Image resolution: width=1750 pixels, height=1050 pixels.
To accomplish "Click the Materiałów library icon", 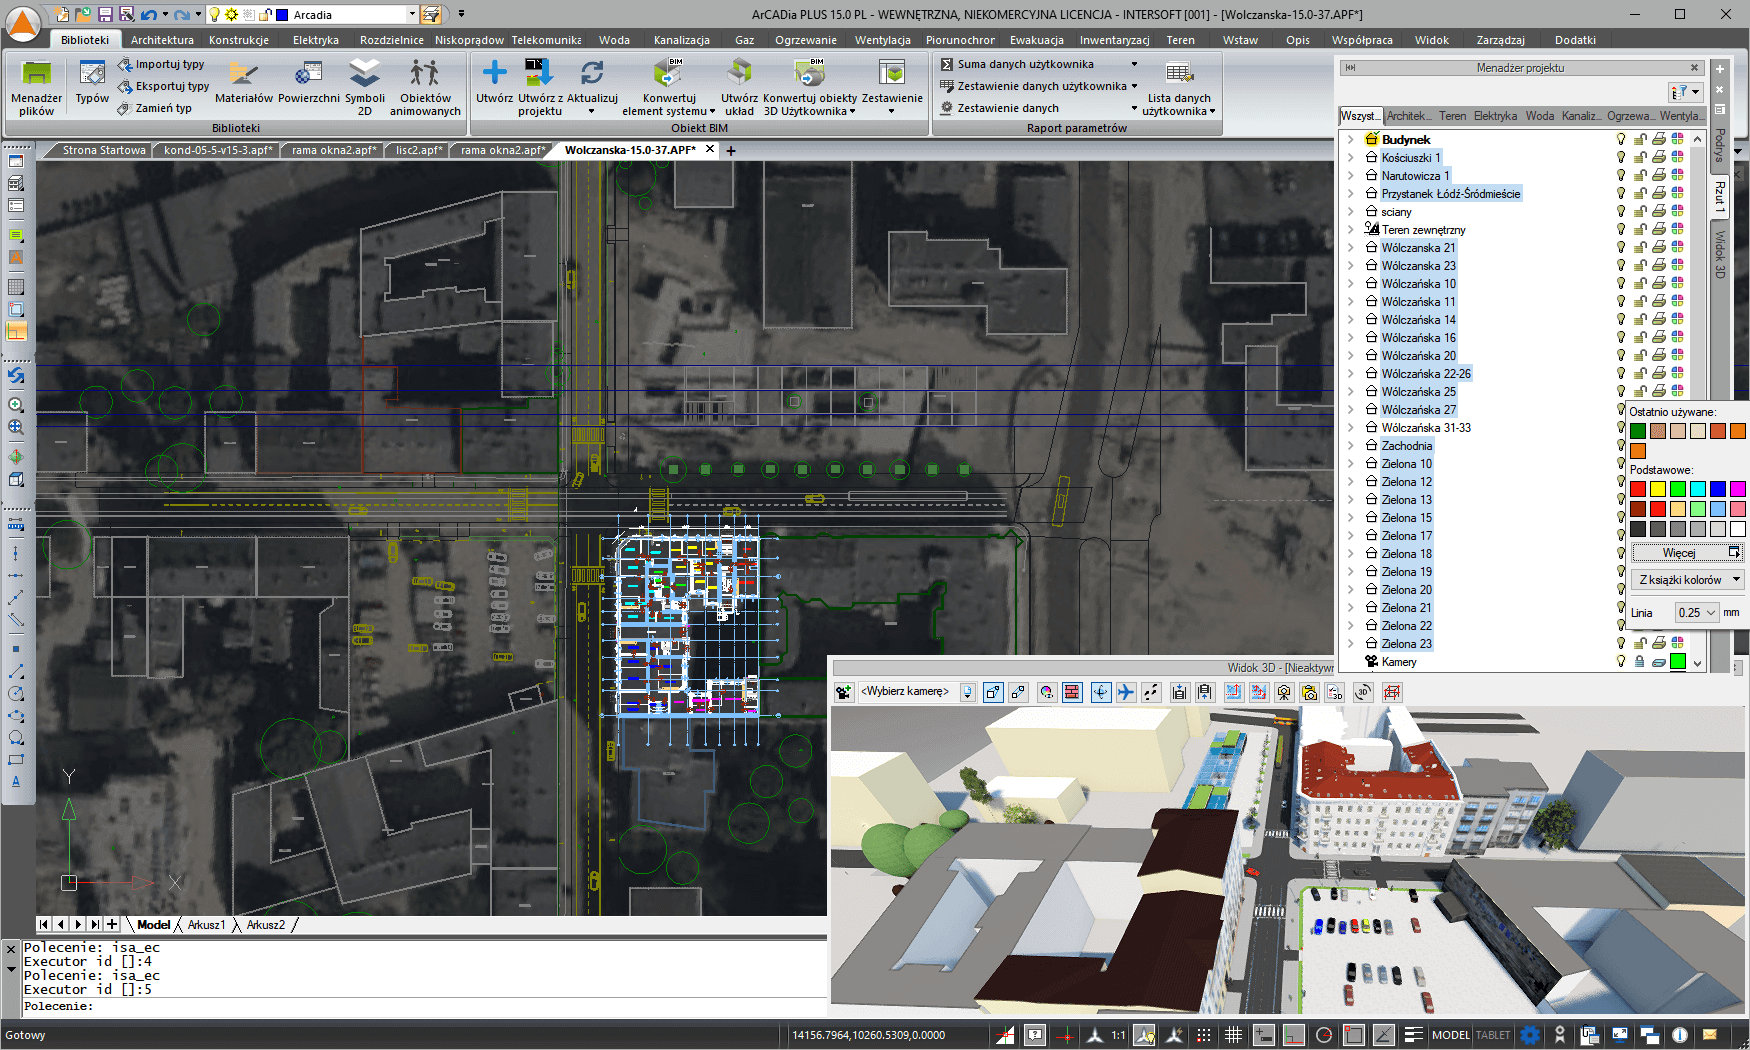I will point(243,74).
